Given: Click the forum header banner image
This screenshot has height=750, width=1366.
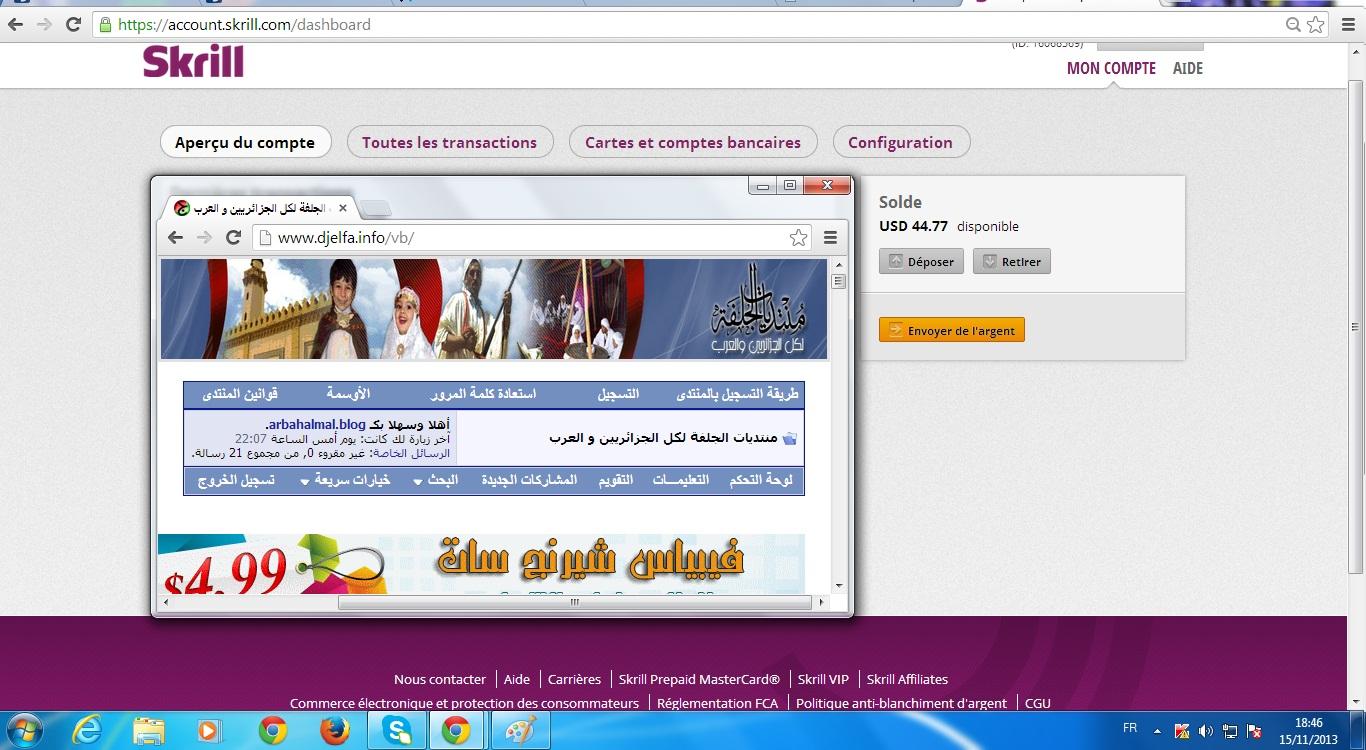Looking at the screenshot, I should 494,309.
